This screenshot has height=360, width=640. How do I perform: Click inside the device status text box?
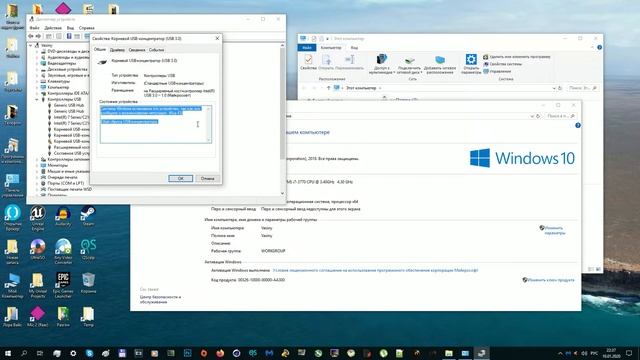pos(156,124)
